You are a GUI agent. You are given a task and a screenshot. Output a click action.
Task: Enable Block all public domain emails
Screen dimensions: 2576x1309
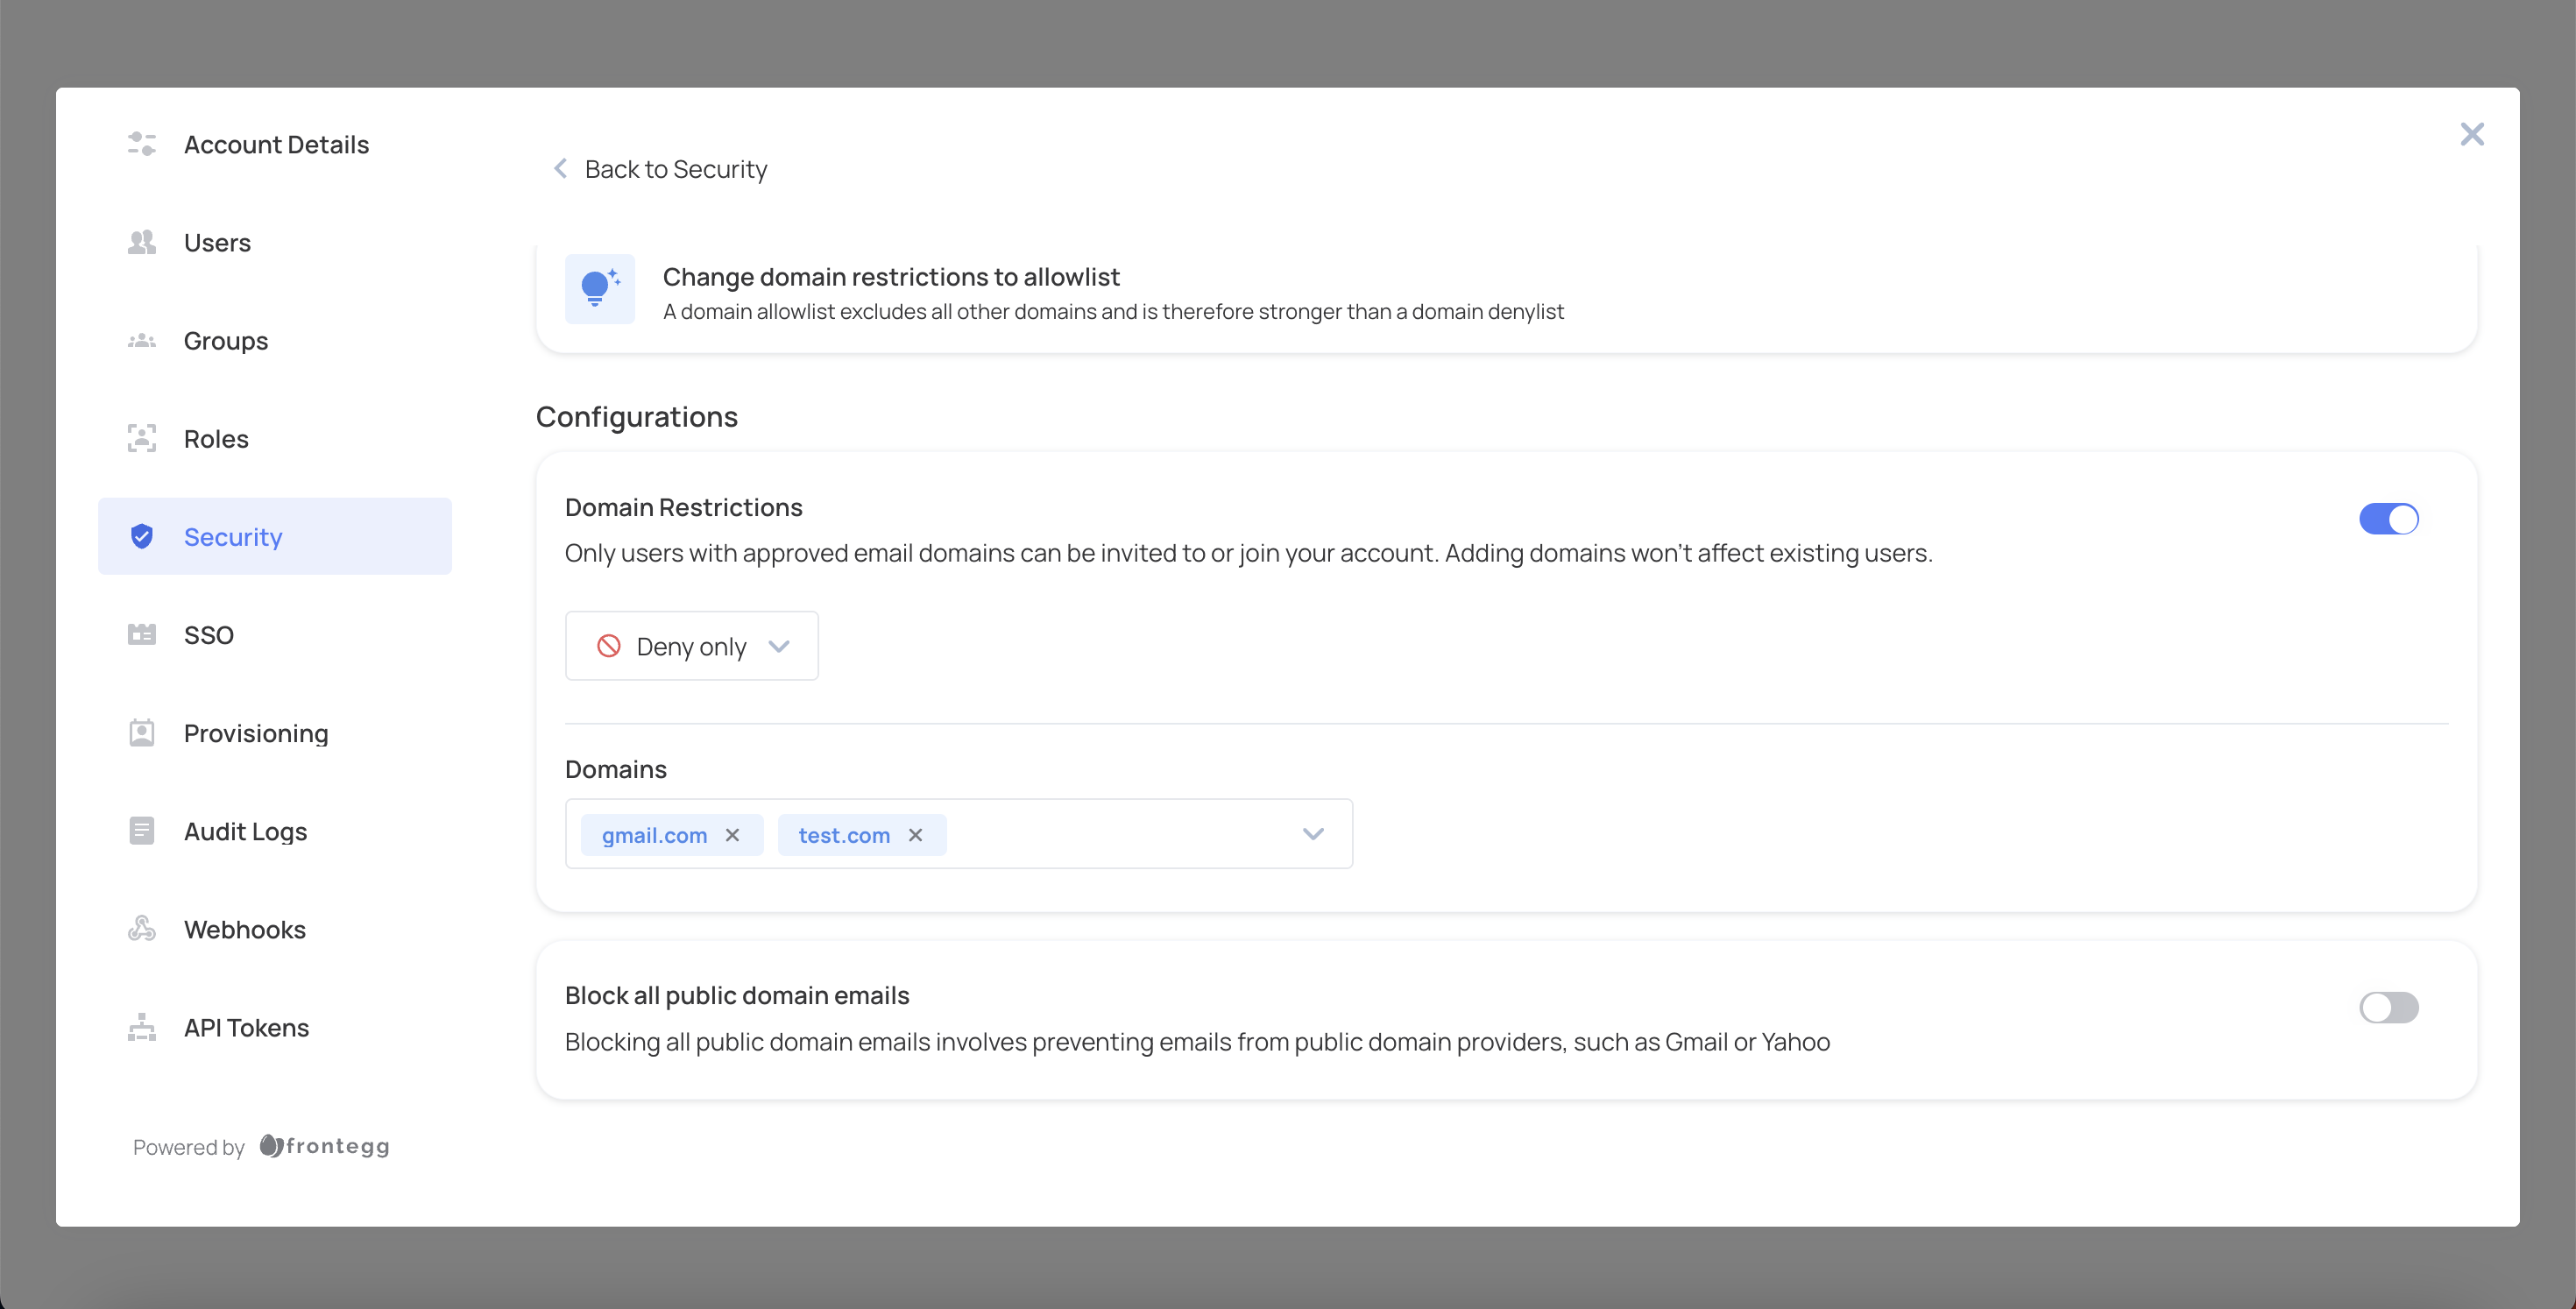pyautogui.click(x=2388, y=1007)
